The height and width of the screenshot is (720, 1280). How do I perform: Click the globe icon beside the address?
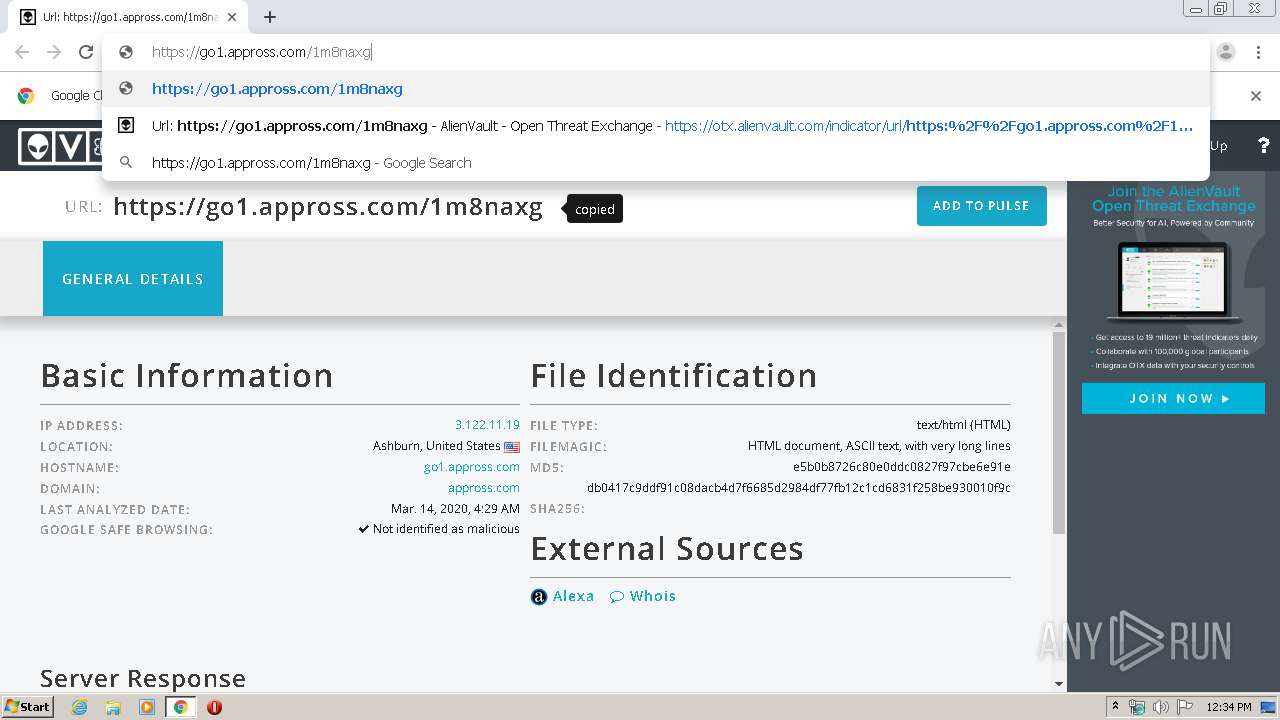[x=126, y=52]
